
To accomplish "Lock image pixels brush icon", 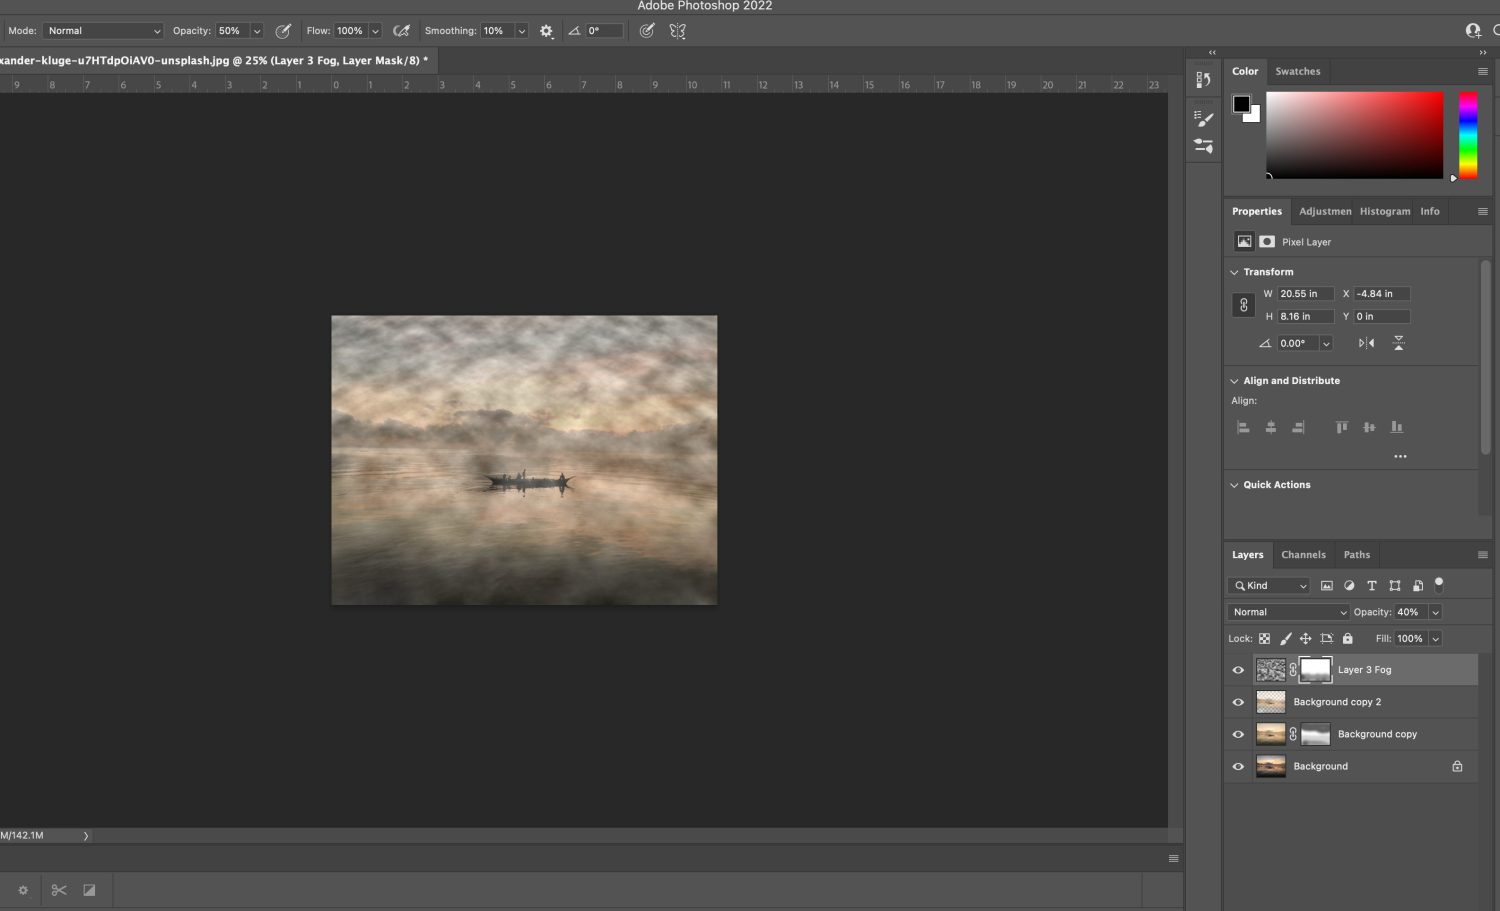I will click(x=1286, y=638).
